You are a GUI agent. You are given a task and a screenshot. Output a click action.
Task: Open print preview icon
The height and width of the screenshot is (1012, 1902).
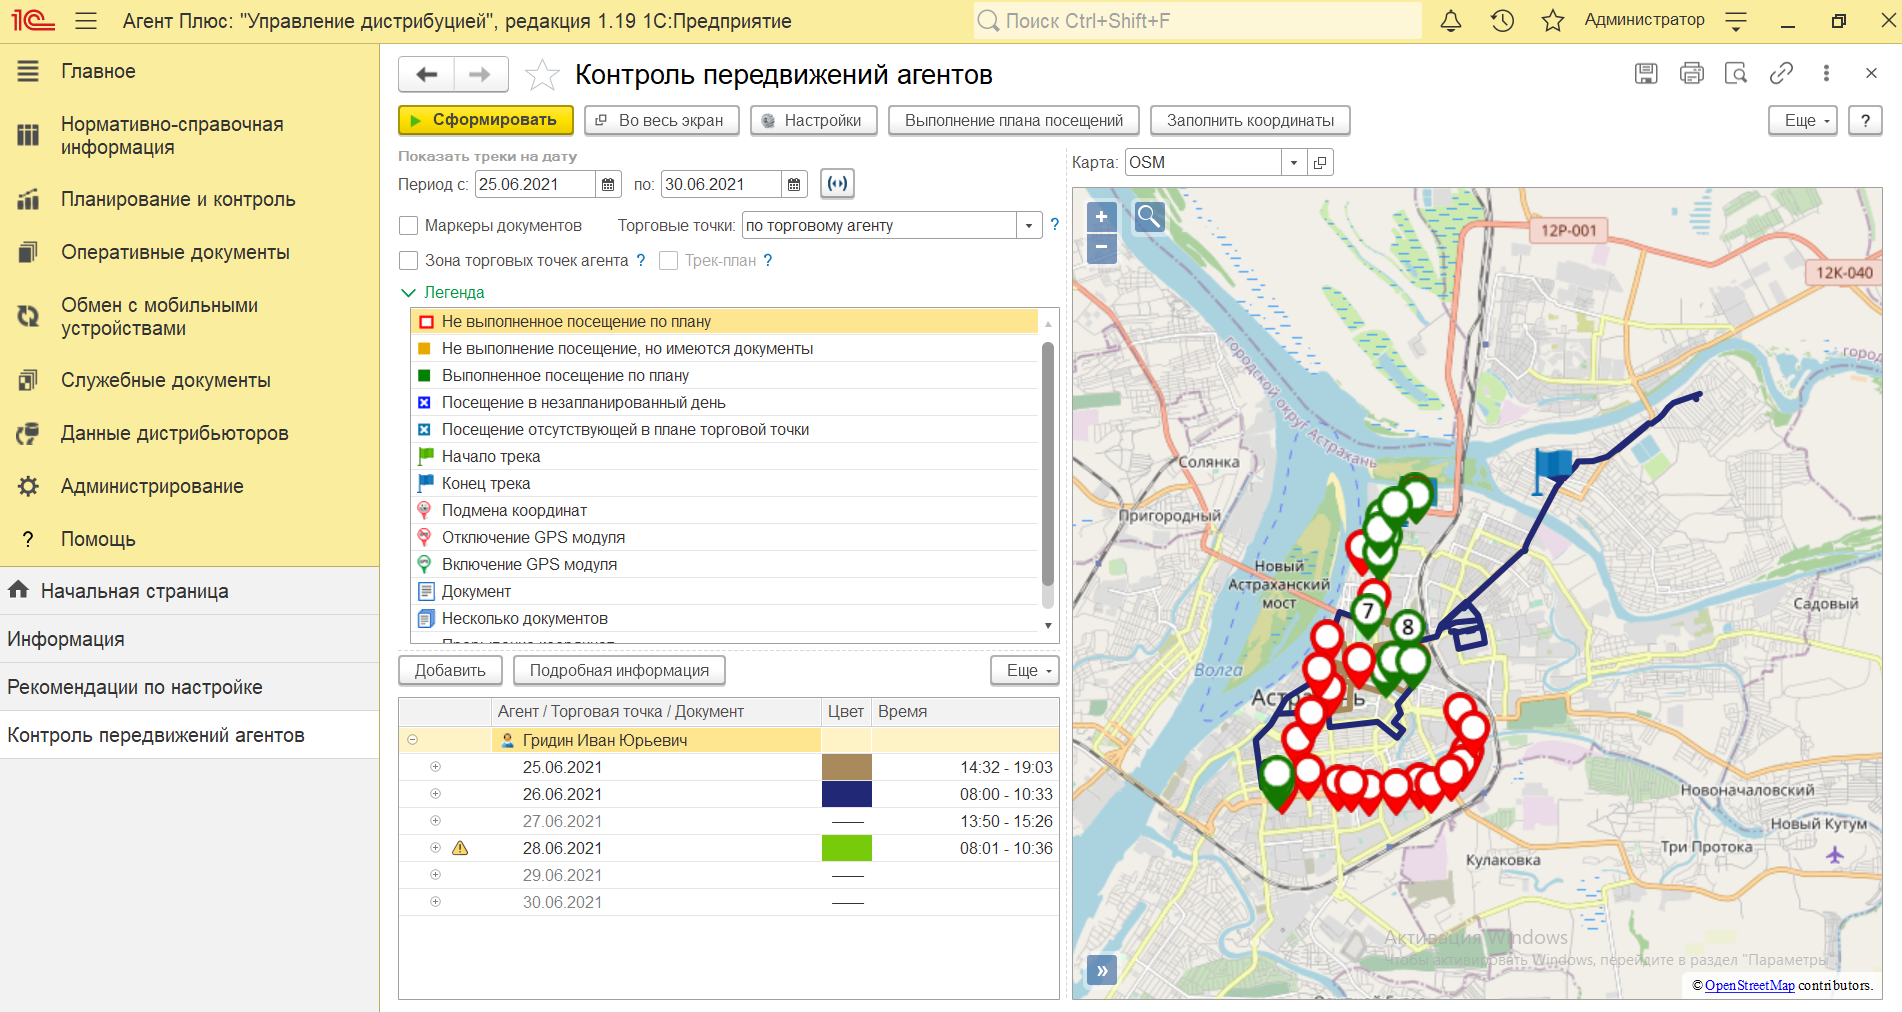coord(1736,73)
